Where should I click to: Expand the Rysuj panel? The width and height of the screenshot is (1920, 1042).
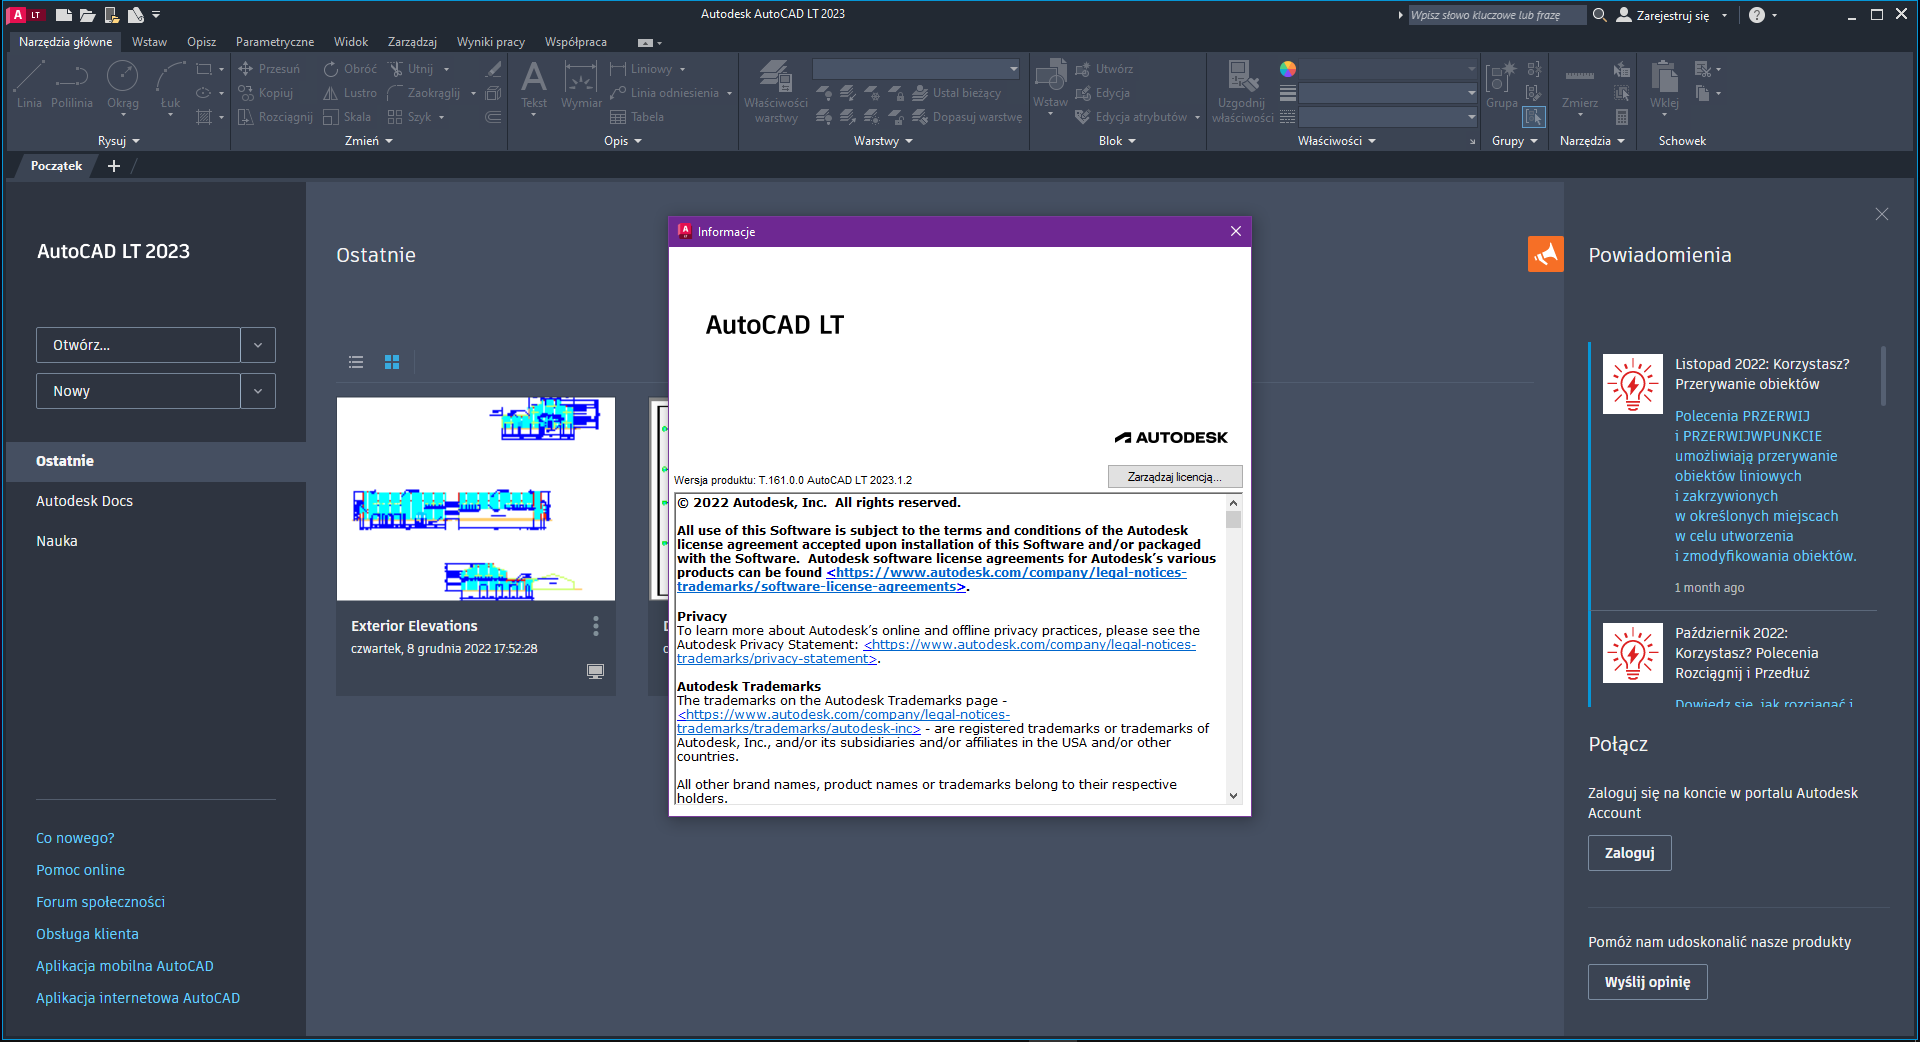click(119, 141)
